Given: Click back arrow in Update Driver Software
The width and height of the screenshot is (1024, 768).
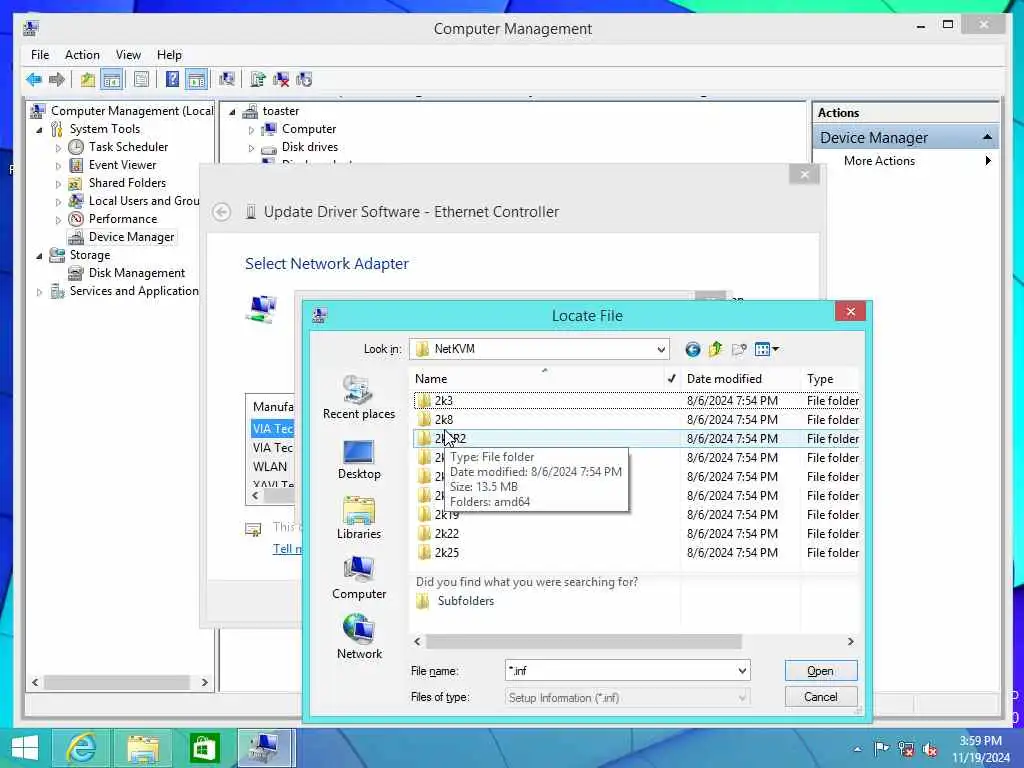Looking at the screenshot, I should click(x=221, y=212).
